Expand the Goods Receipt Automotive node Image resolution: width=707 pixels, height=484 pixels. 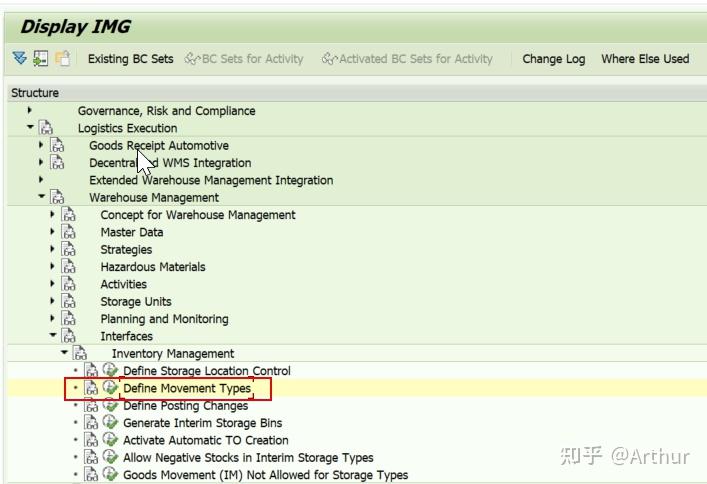tap(41, 145)
